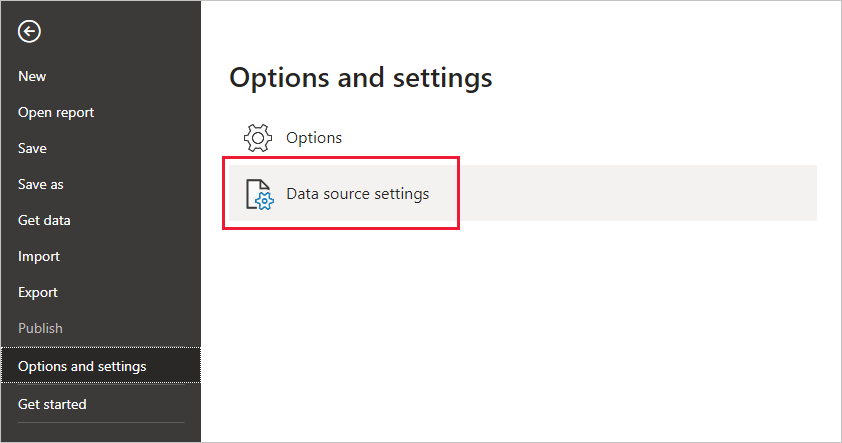Click the Options gear icon

258,138
